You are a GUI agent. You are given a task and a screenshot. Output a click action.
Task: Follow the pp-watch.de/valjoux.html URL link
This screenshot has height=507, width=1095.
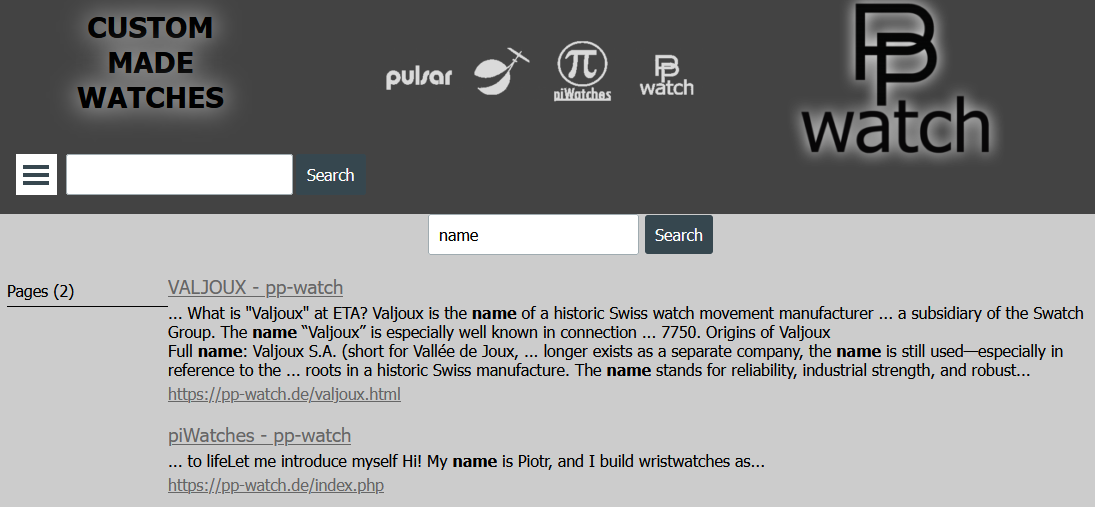(284, 395)
